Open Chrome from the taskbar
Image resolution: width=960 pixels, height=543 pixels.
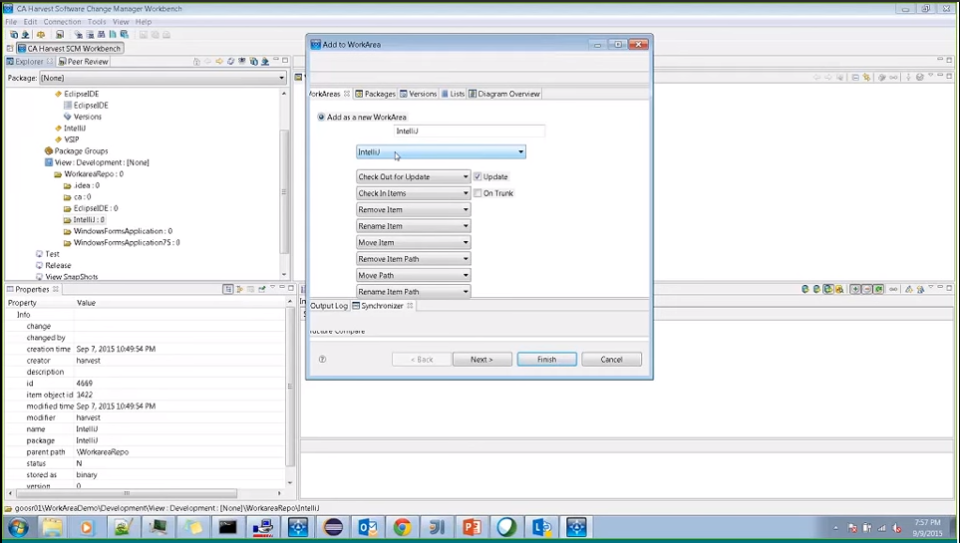pyautogui.click(x=402, y=527)
